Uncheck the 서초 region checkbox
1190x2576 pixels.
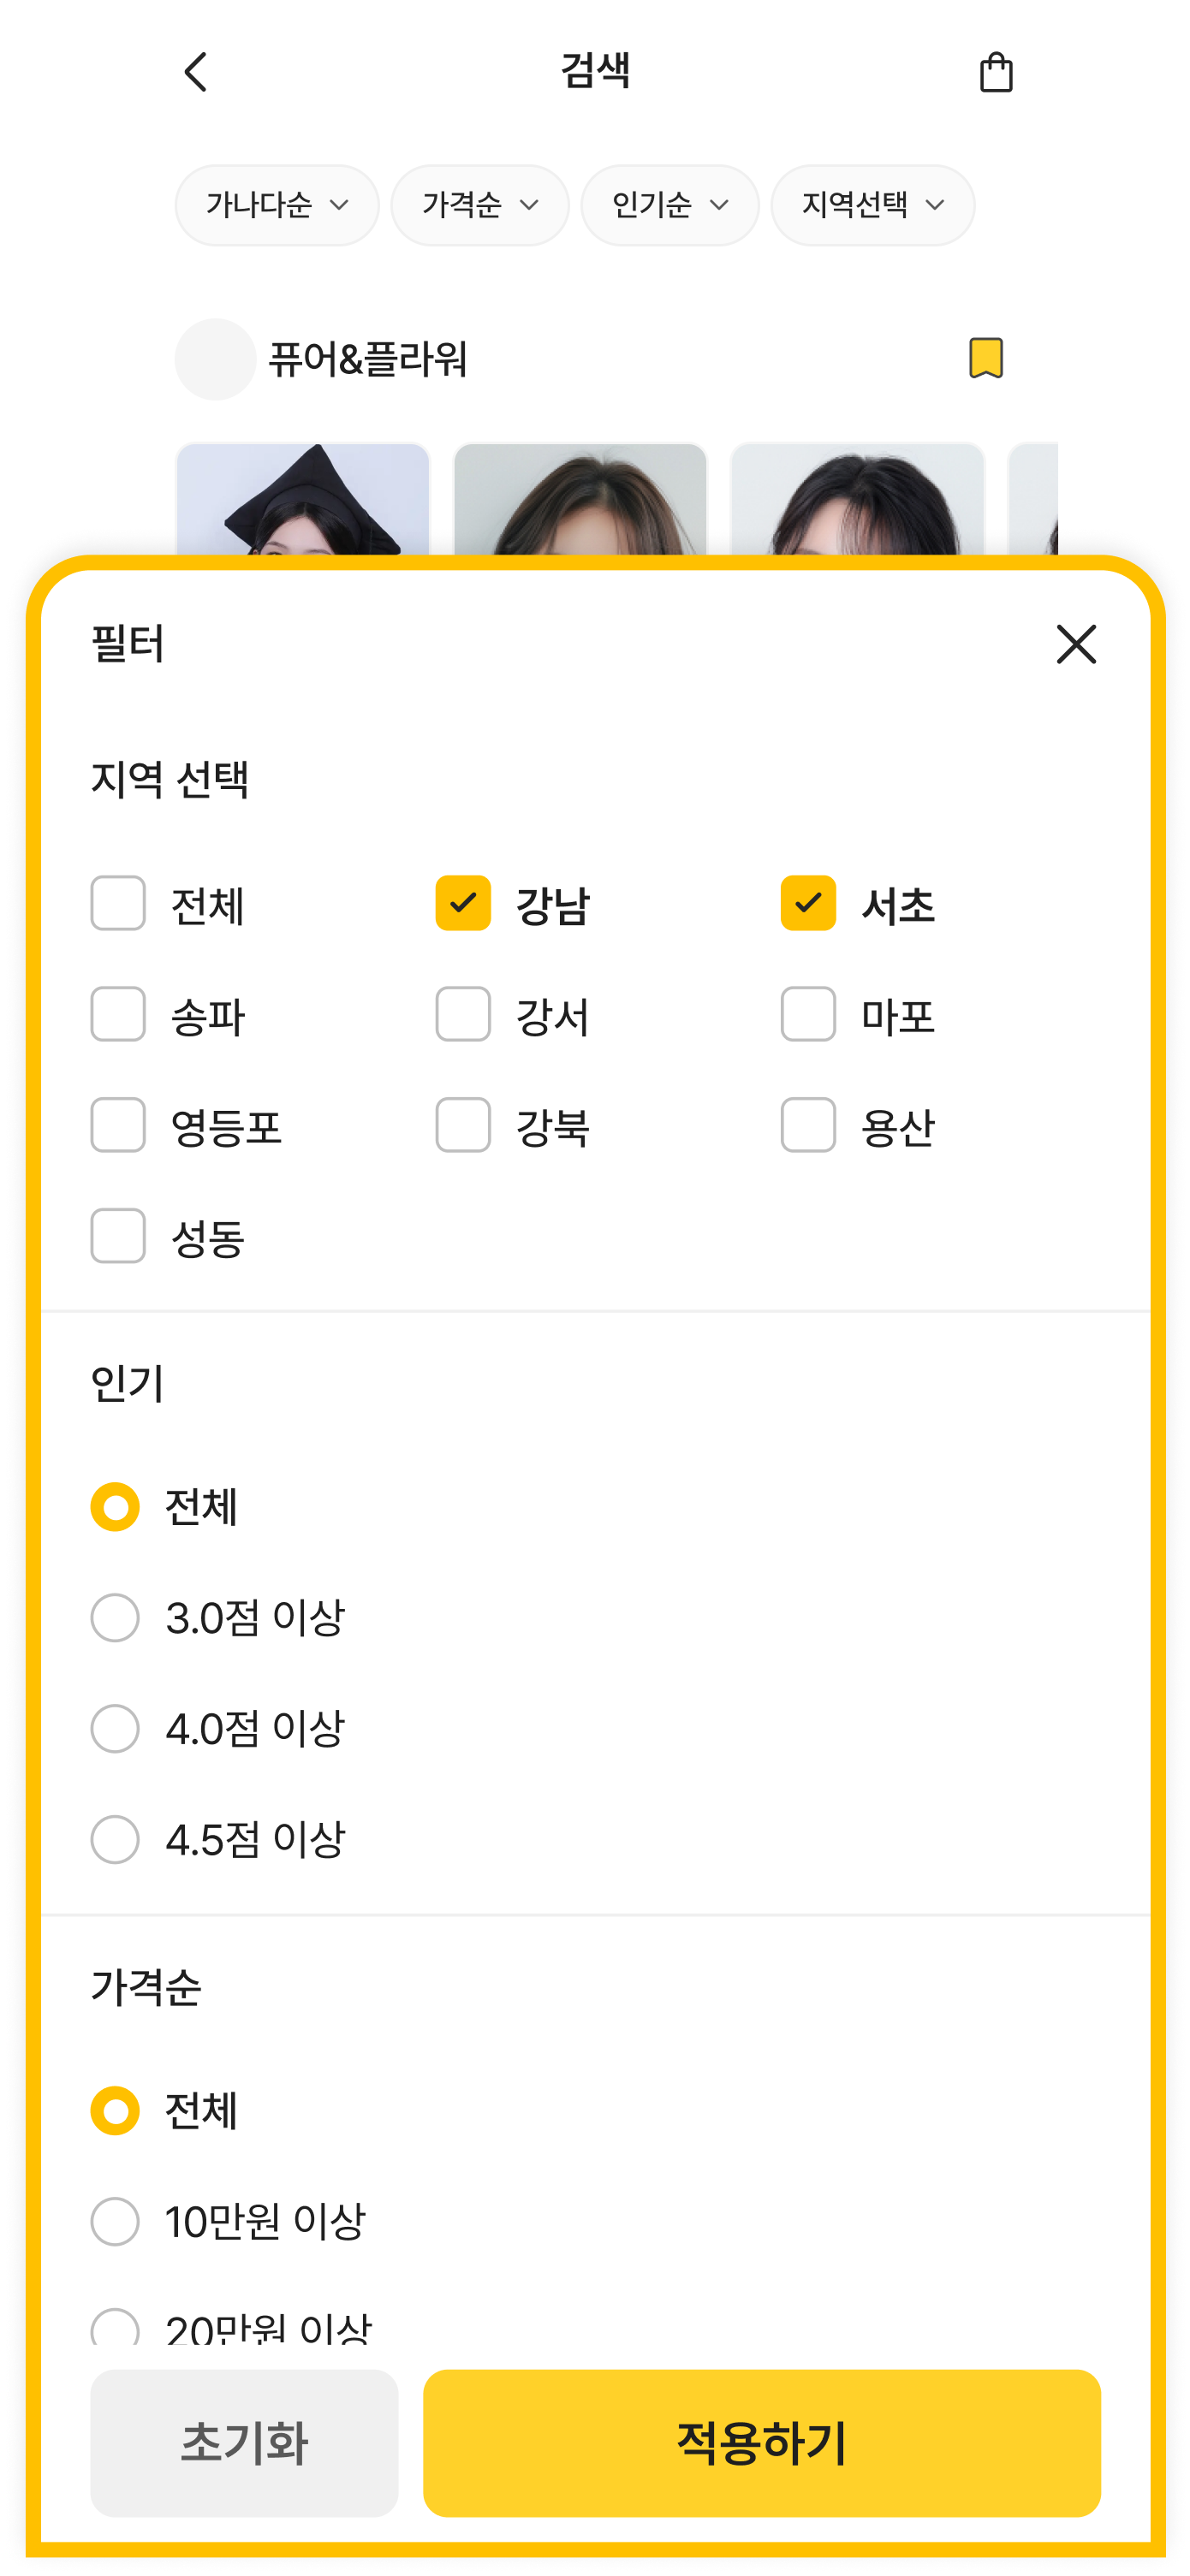click(808, 903)
